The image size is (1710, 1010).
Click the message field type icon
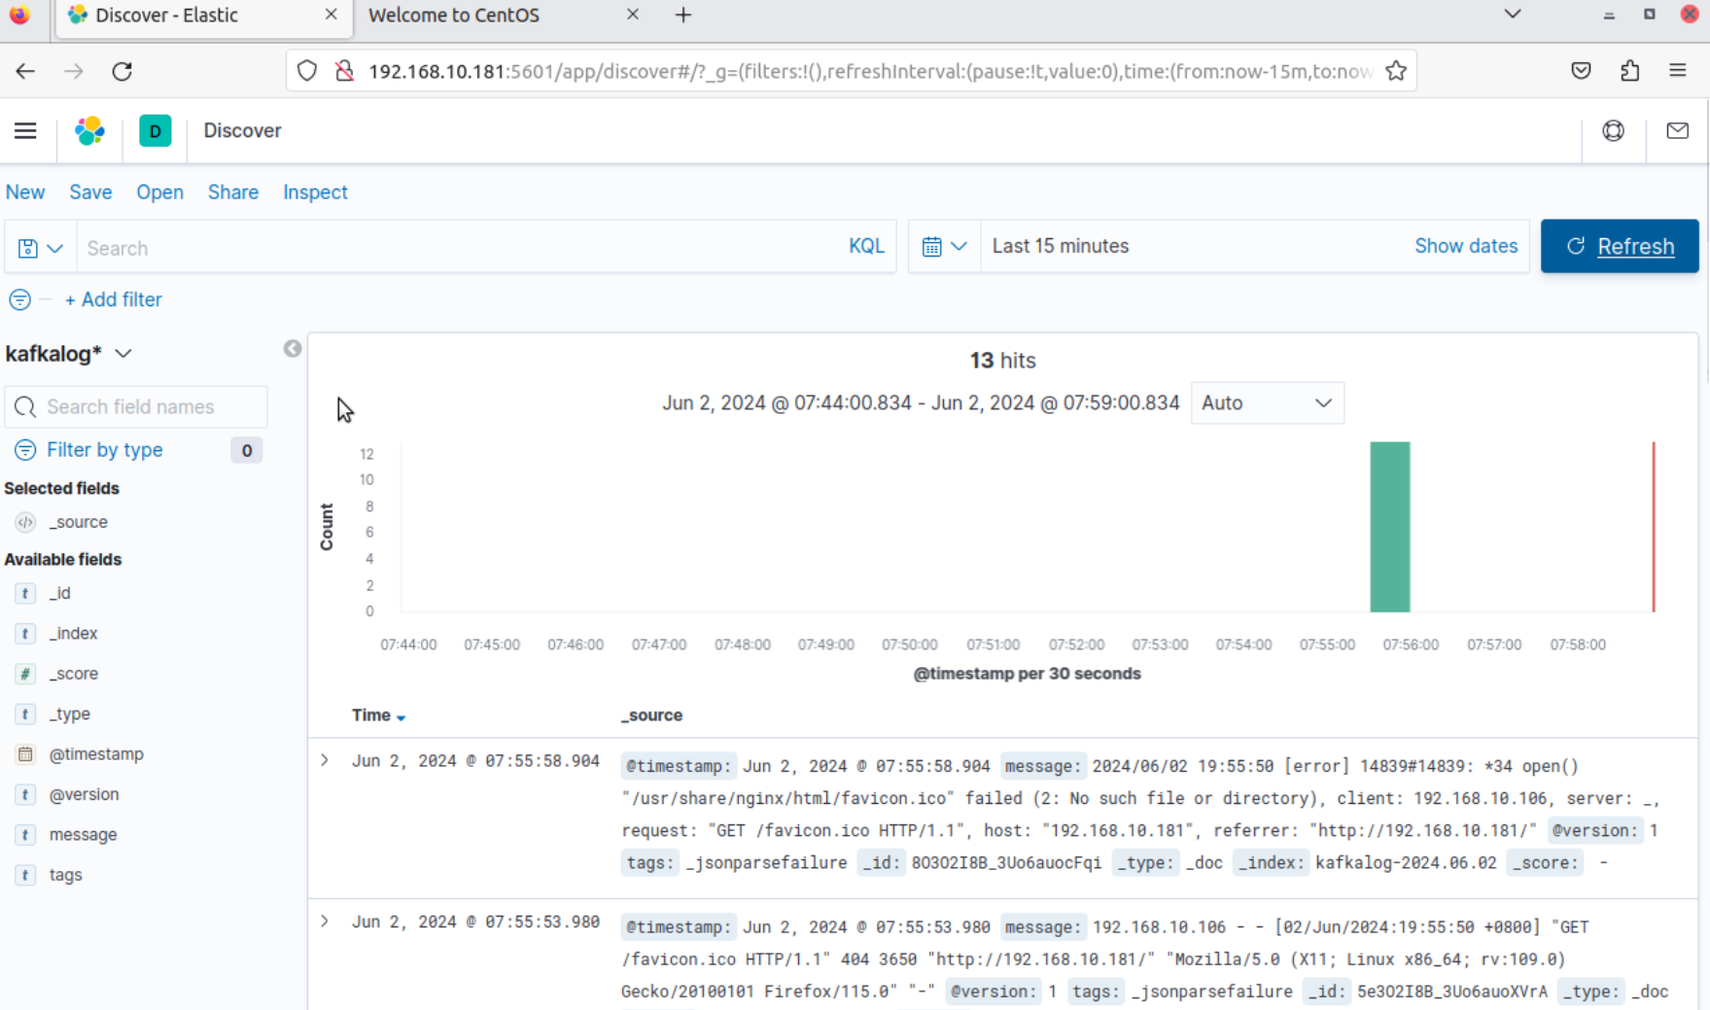(25, 835)
